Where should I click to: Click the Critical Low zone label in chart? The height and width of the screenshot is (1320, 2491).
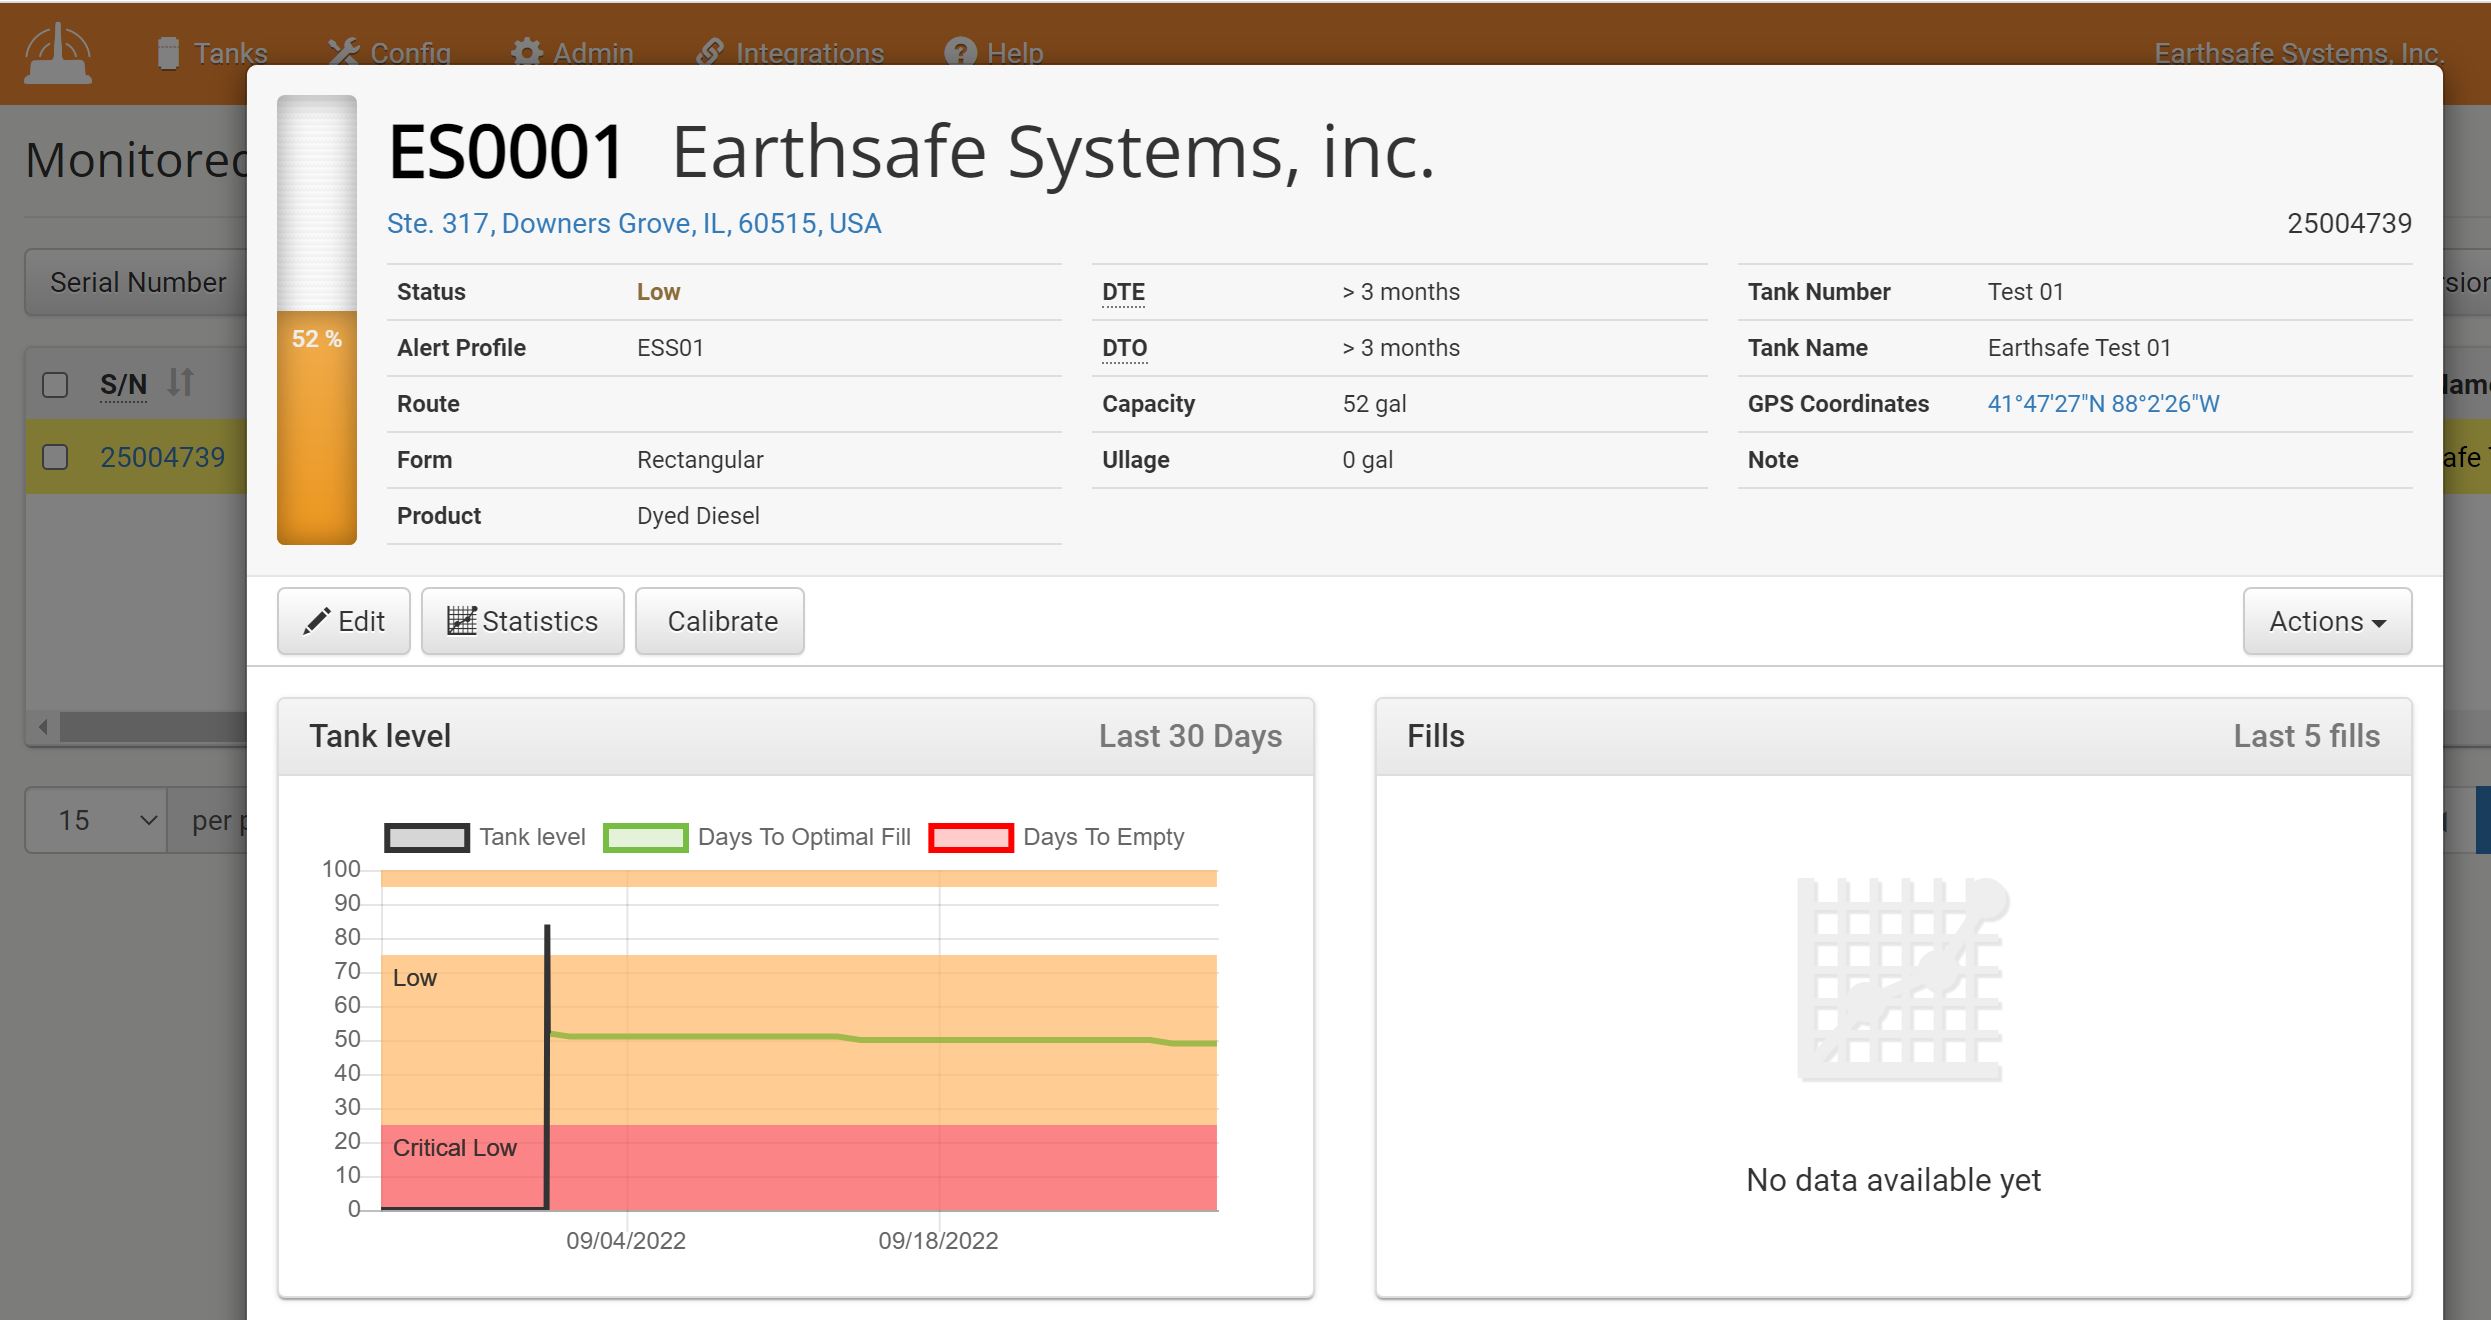click(x=455, y=1148)
